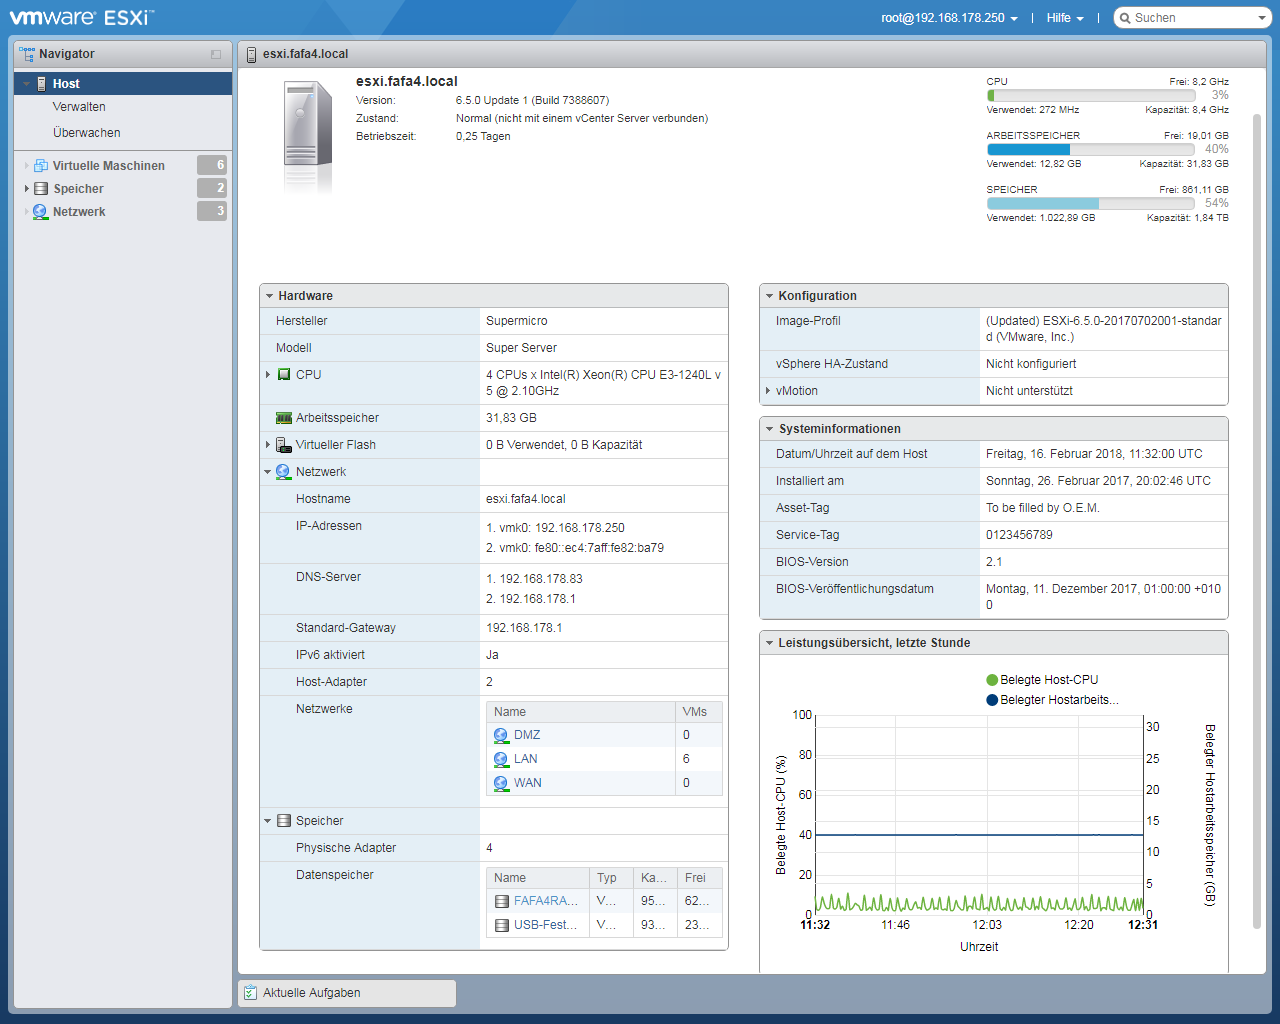This screenshot has width=1280, height=1024.
Task: Collapse the Speicher section in Hardware
Action: click(267, 821)
